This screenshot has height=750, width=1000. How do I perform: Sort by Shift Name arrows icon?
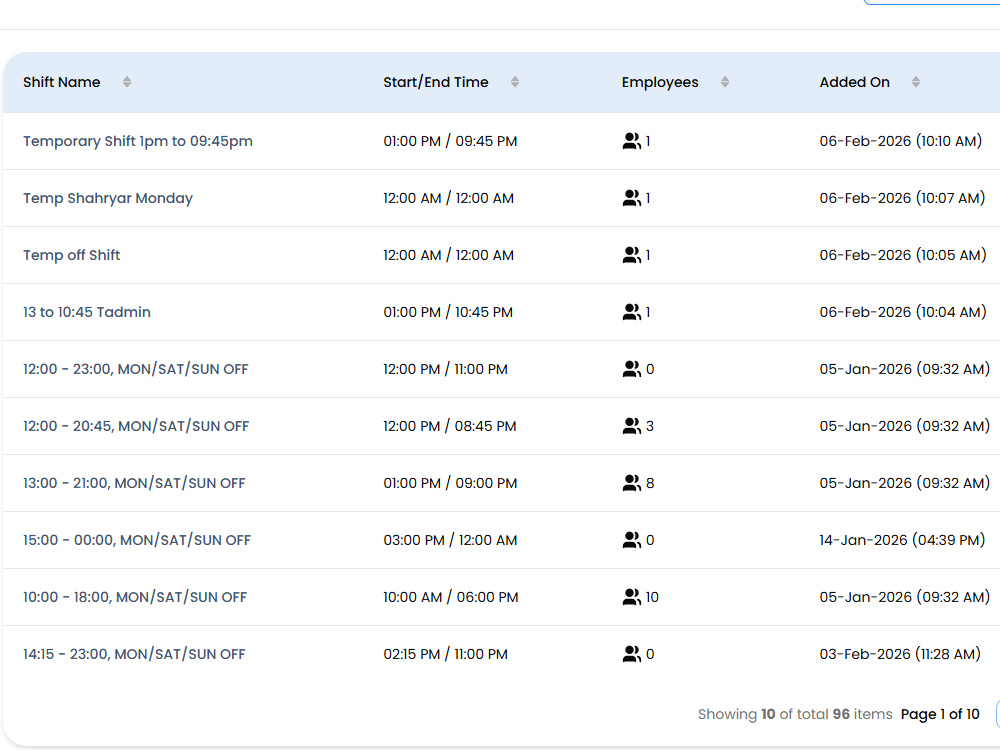pyautogui.click(x=127, y=82)
